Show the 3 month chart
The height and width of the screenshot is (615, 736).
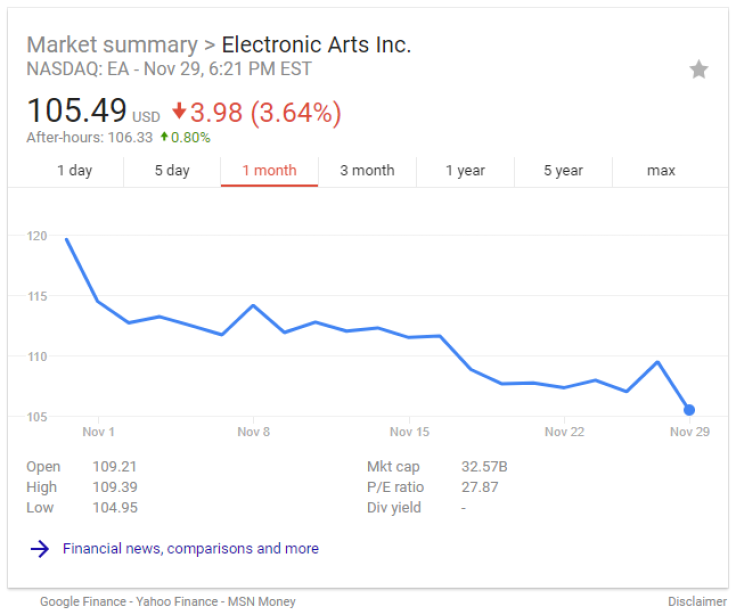pos(367,170)
